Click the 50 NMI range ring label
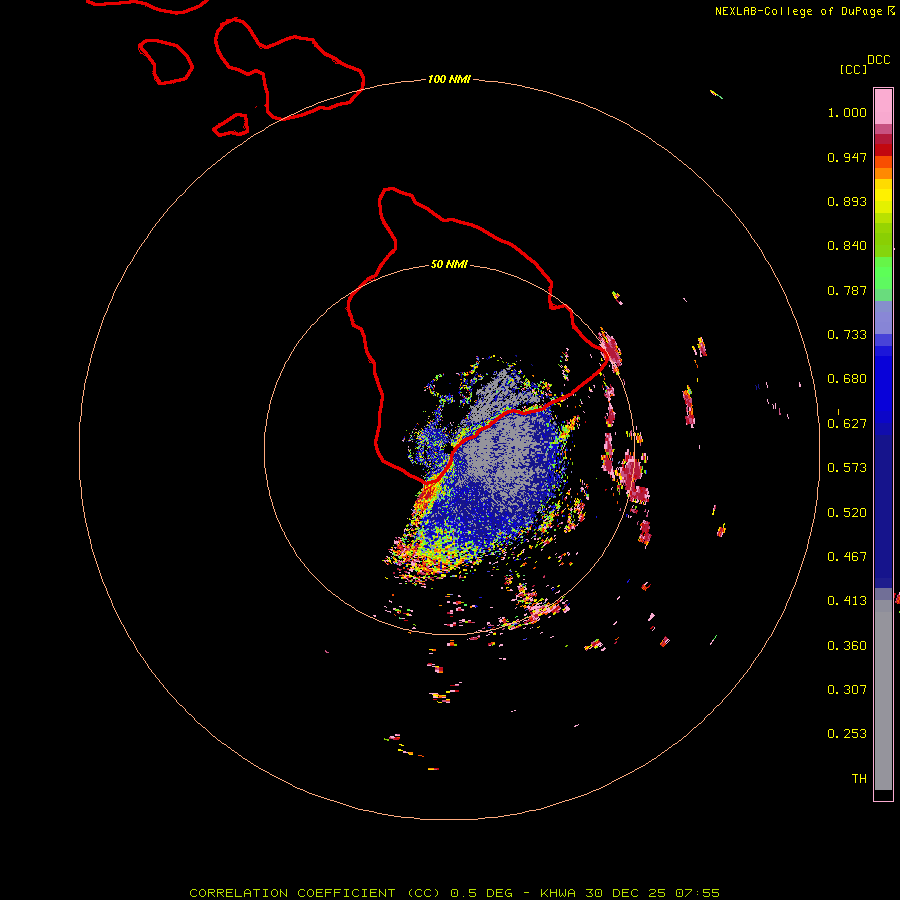 pos(449,264)
